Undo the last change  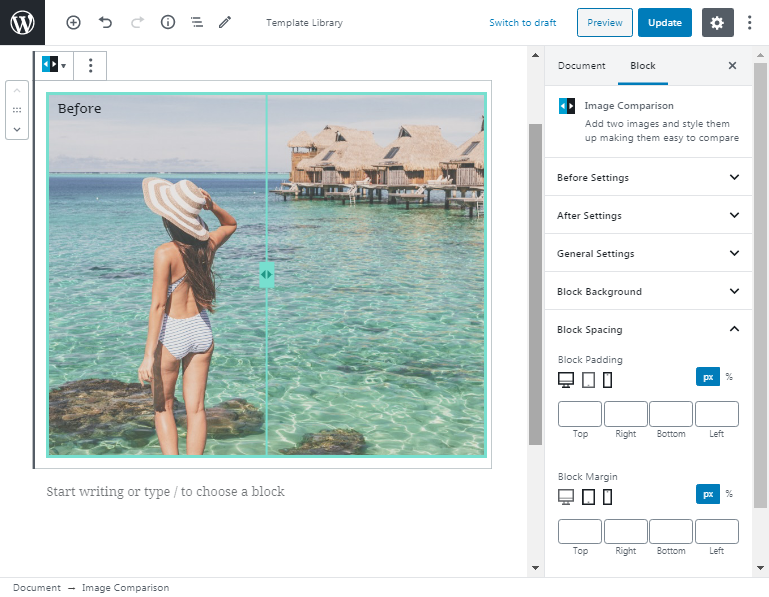(105, 22)
